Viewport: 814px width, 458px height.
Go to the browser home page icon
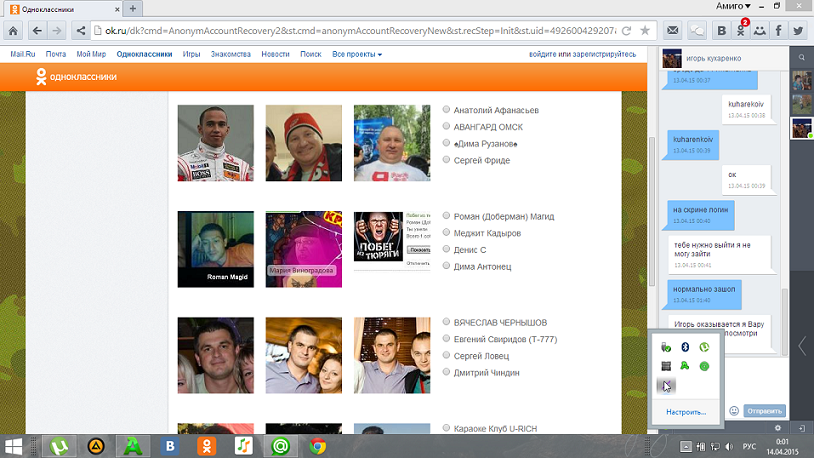pyautogui.click(x=13, y=31)
